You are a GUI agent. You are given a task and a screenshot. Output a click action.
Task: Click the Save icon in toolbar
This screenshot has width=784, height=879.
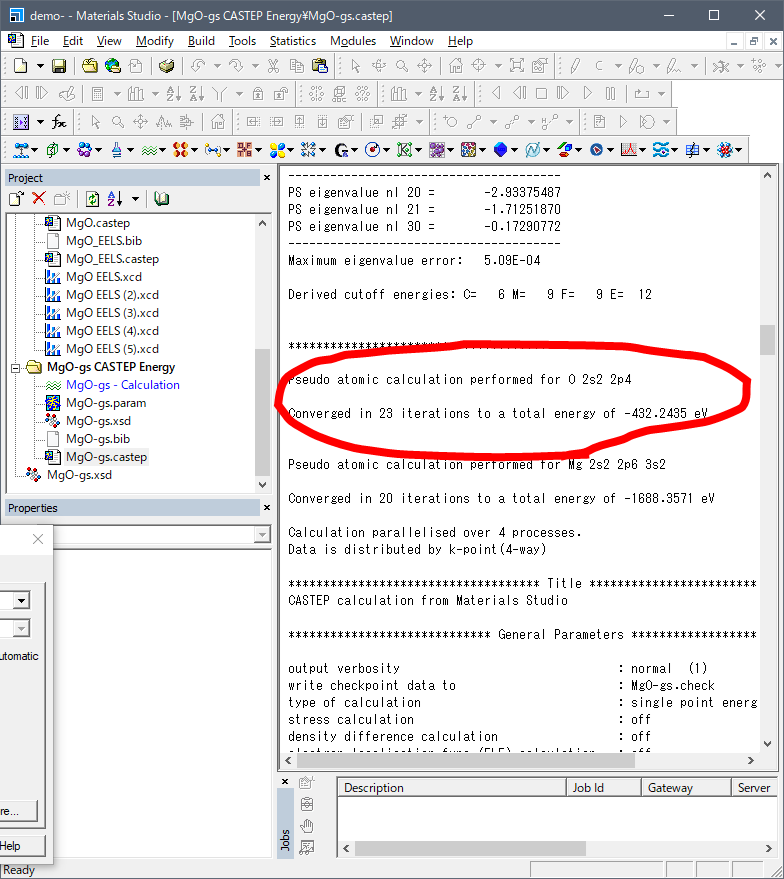(x=58, y=66)
